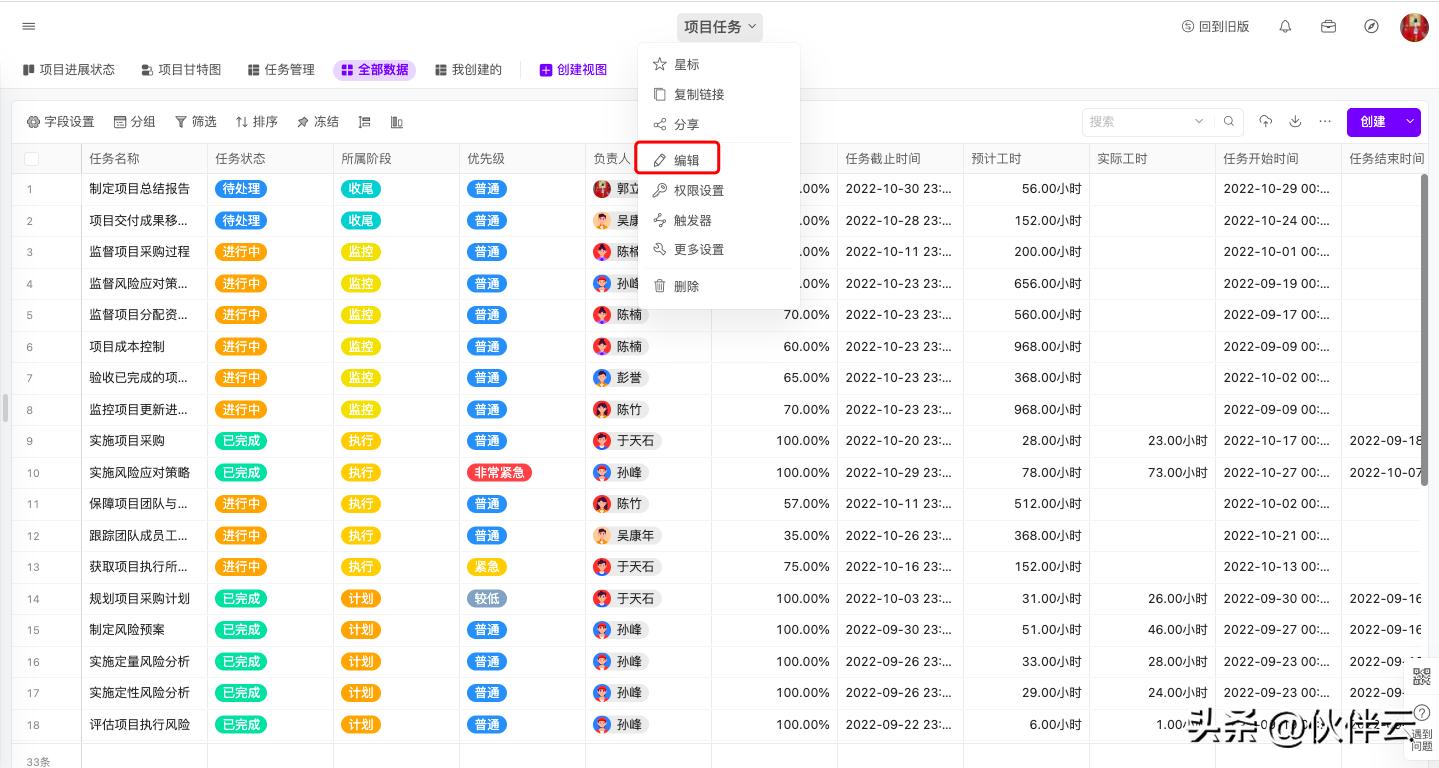Open the 冻结 freeze columns option
Screen dimensions: 1439x768
click(317, 121)
